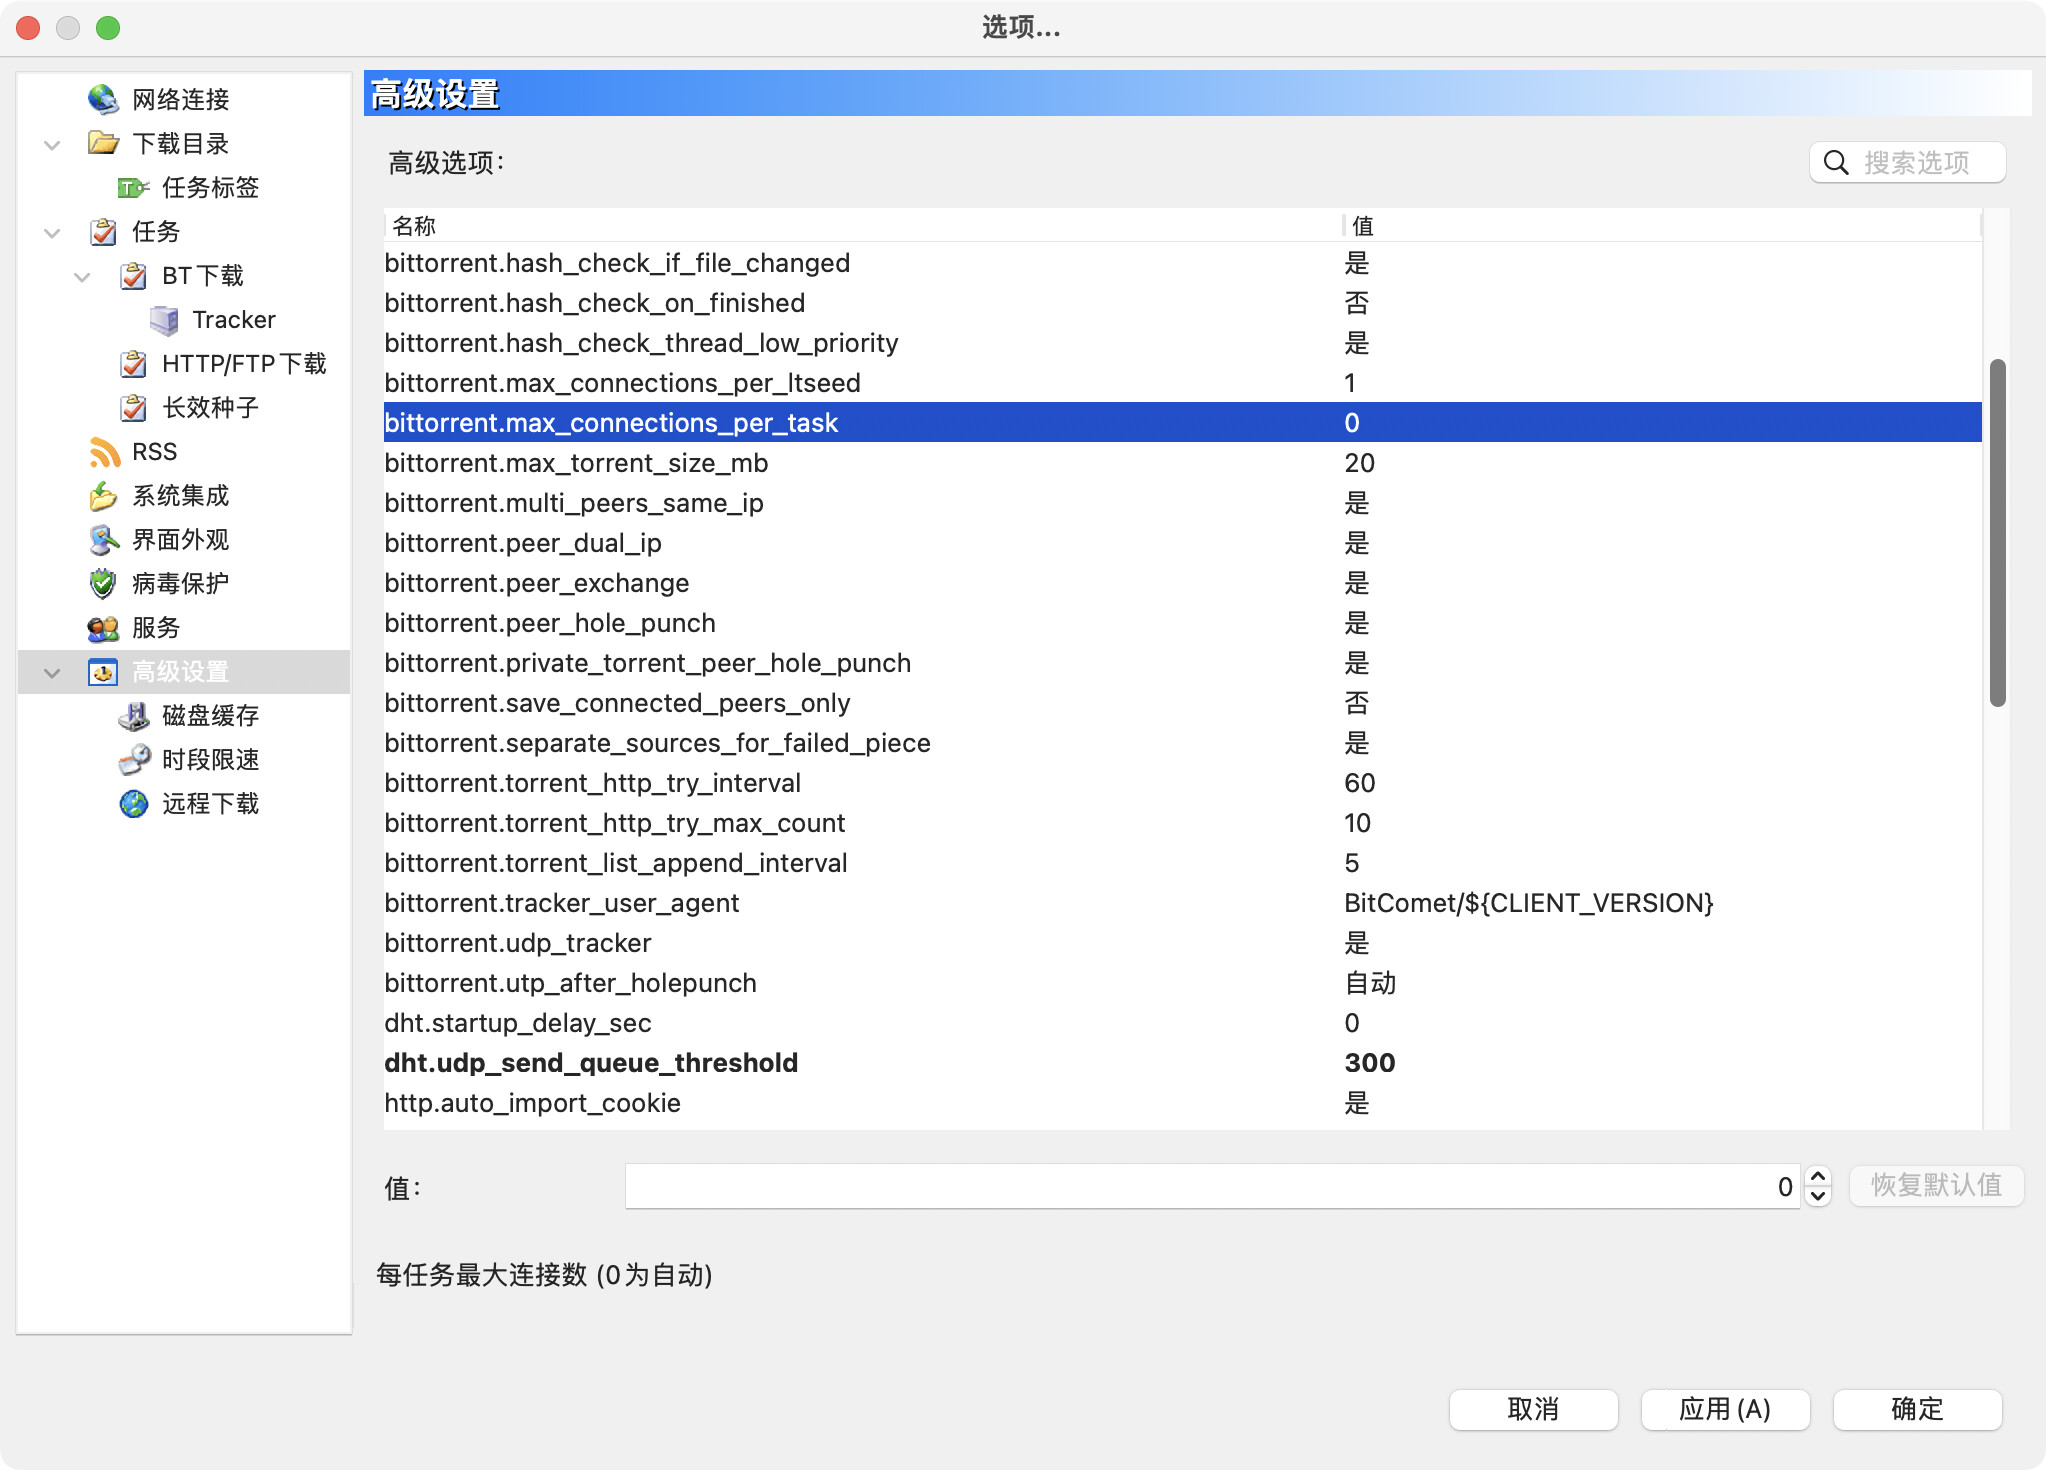Screen dimensions: 2046x1470
Task: Open 远程下载 globe icon
Action: (x=133, y=804)
